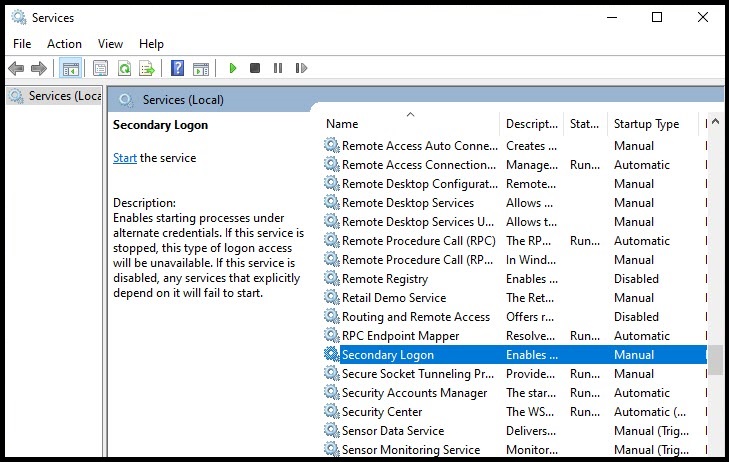Click the Start the service link

point(125,158)
